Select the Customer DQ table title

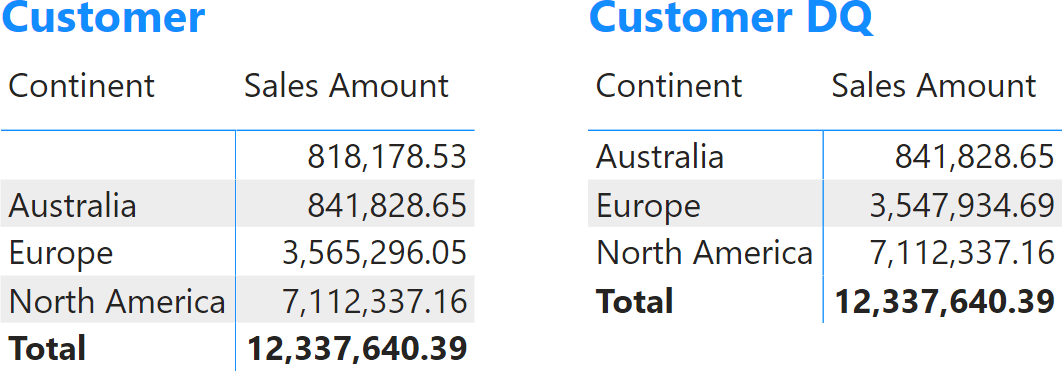[731, 17]
